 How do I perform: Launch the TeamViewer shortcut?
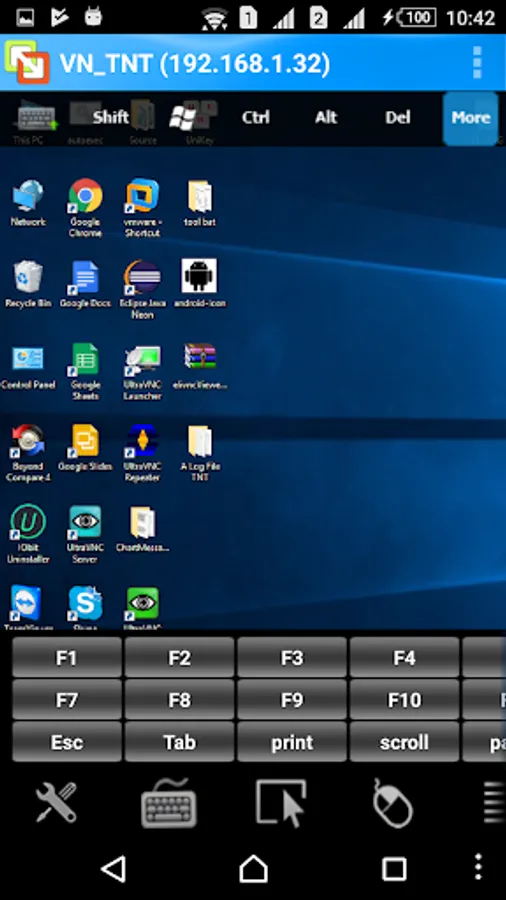(x=28, y=607)
